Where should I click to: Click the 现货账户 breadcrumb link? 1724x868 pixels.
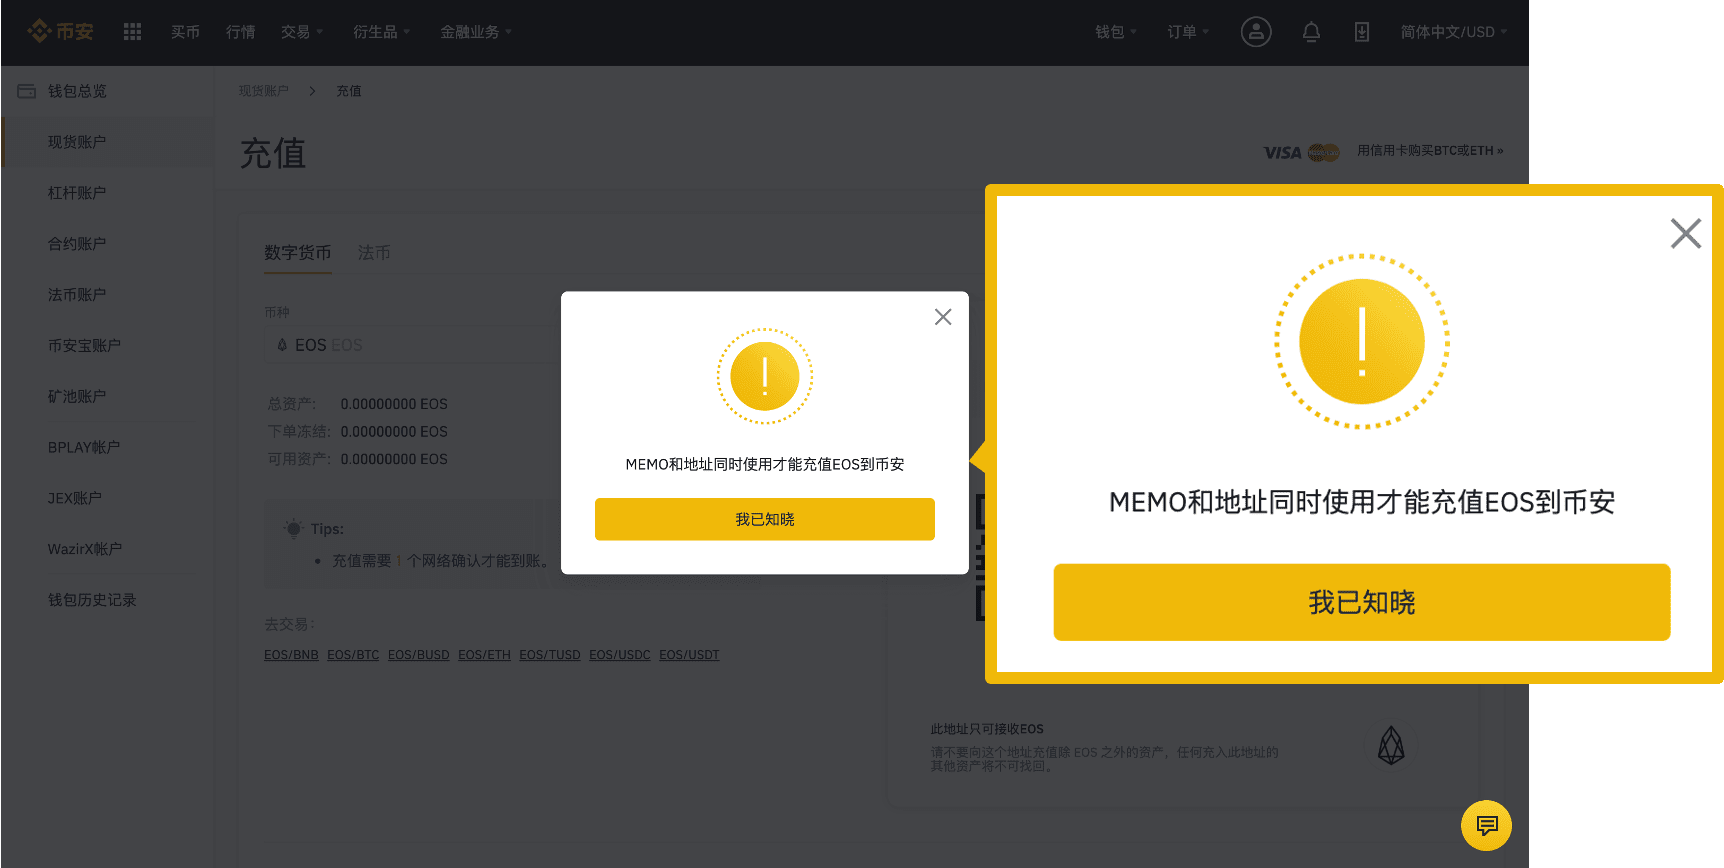click(263, 91)
